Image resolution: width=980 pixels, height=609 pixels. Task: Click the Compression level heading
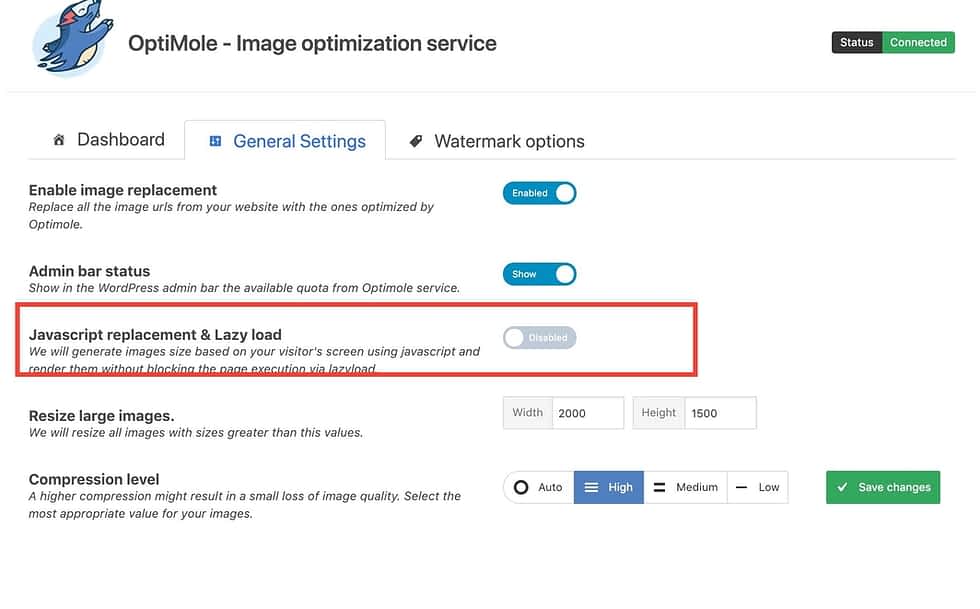94,480
